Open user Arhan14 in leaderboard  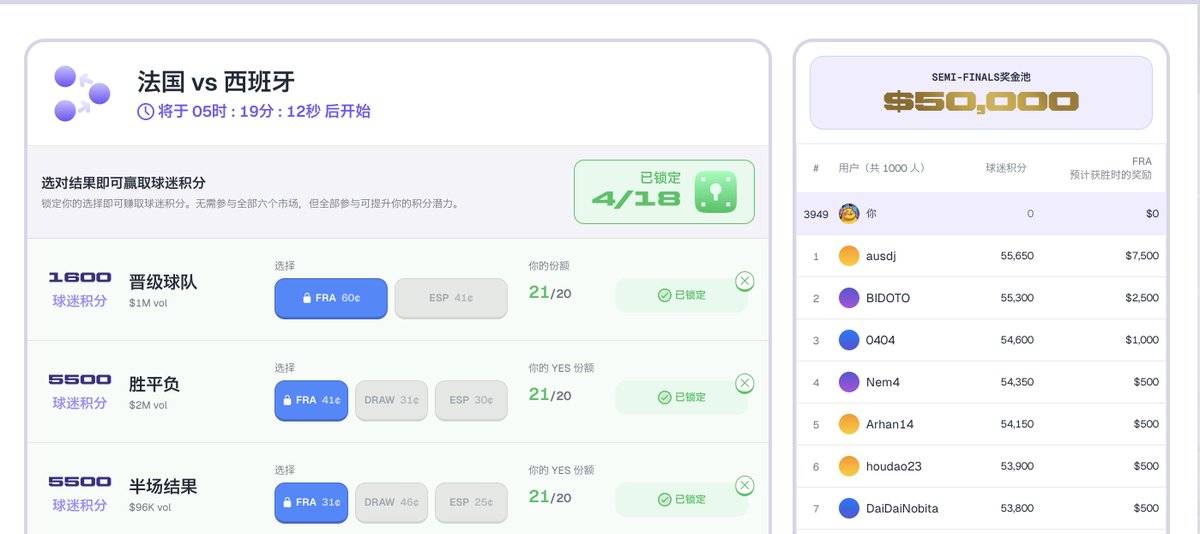(x=890, y=424)
